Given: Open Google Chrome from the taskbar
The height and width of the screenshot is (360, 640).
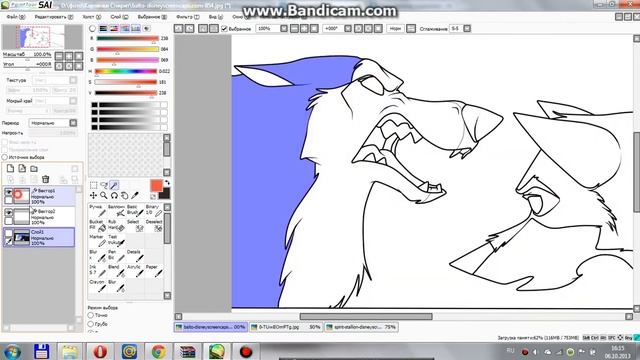Looking at the screenshot, I should [159, 351].
